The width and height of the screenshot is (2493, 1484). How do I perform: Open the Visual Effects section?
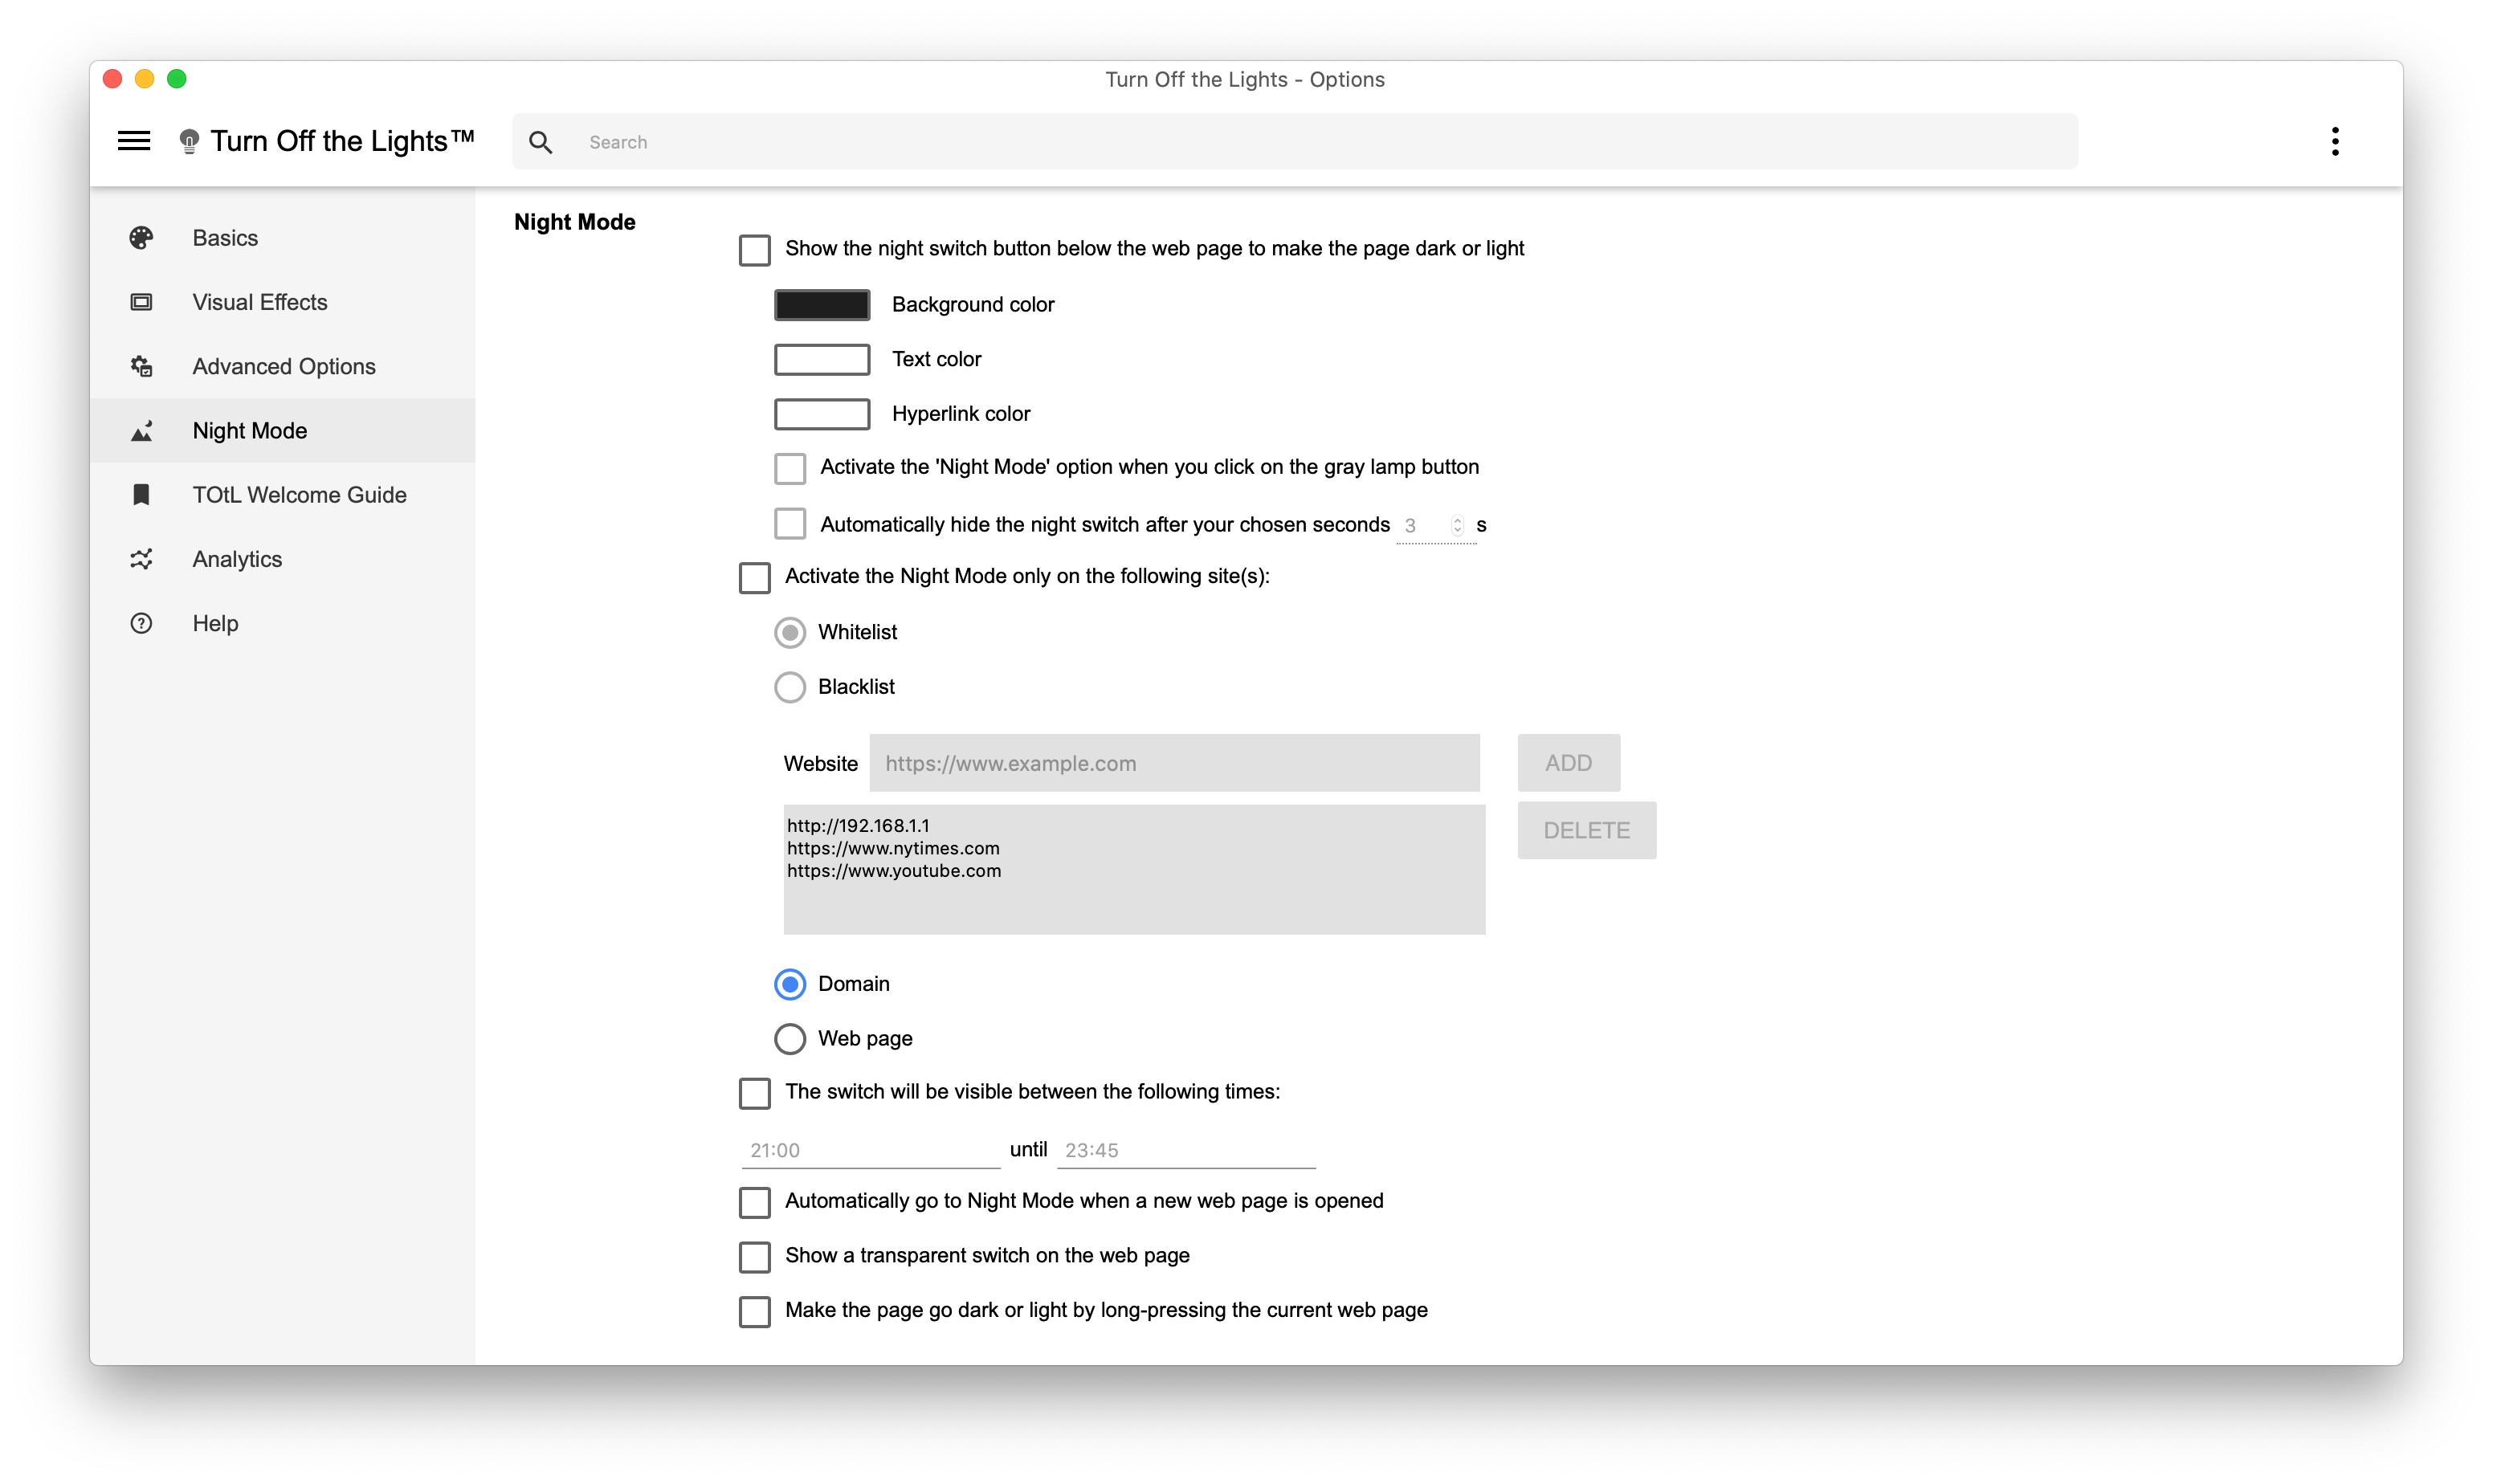click(282, 302)
